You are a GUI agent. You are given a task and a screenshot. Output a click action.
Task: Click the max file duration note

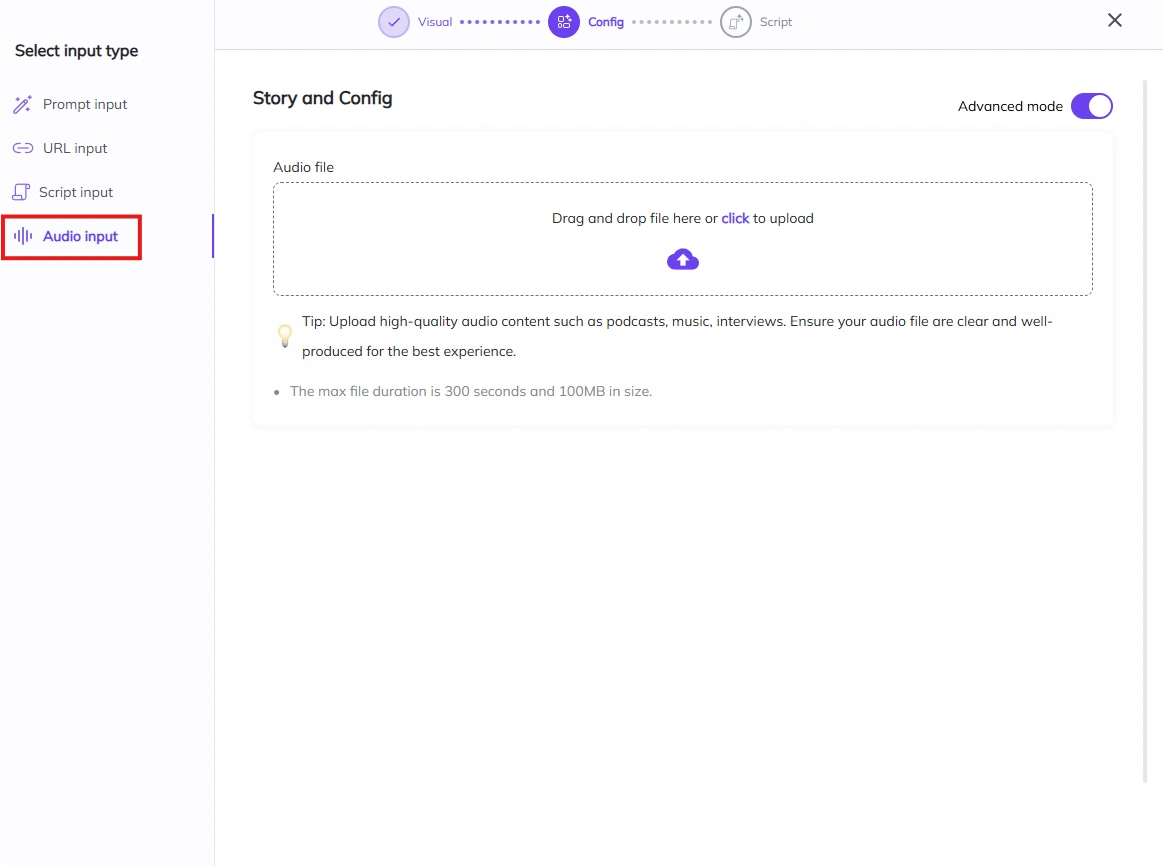point(471,391)
